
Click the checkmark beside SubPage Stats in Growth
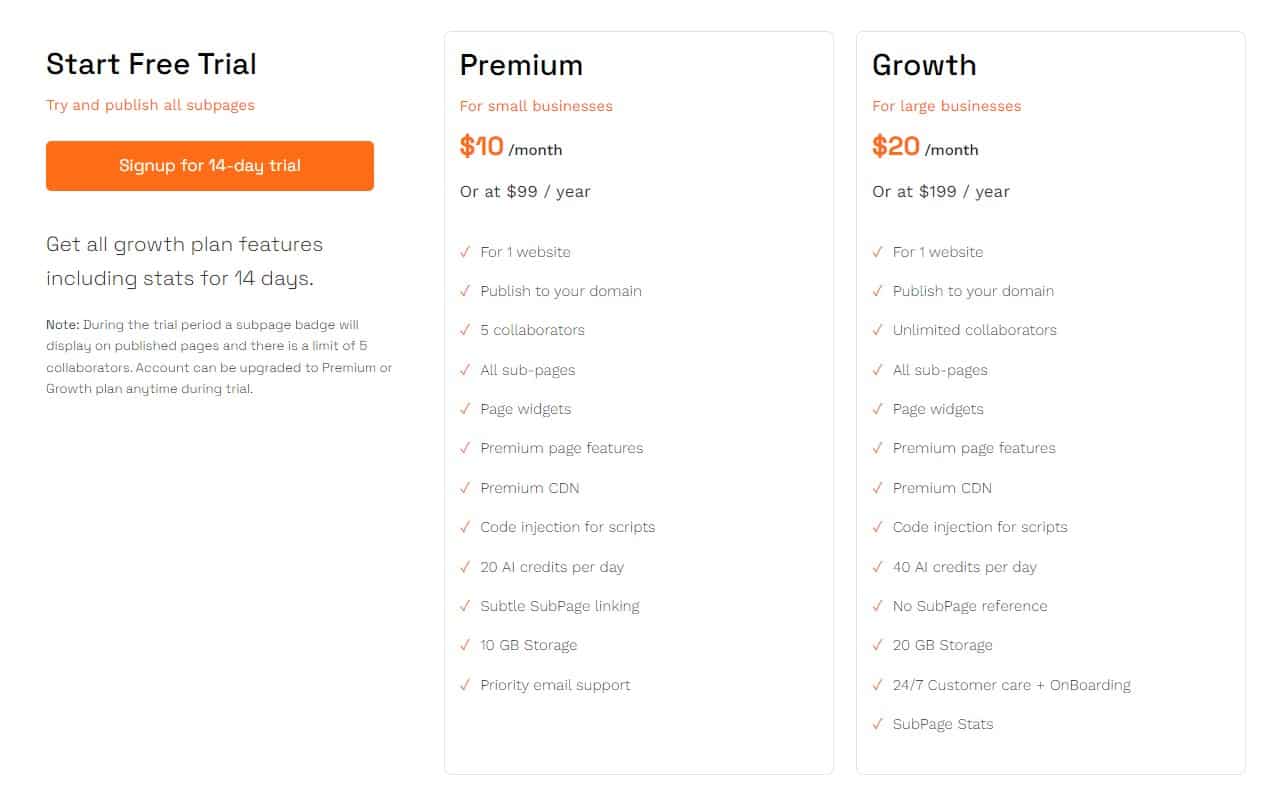pos(879,724)
